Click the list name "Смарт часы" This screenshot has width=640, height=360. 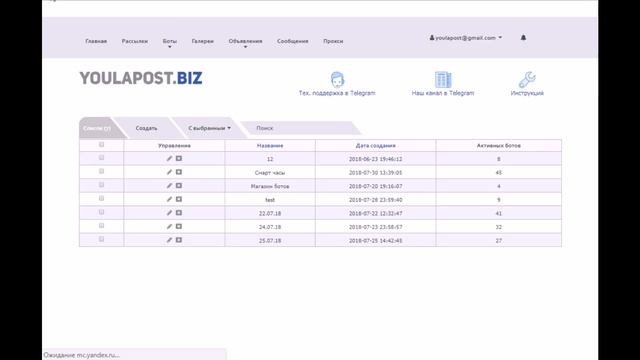(x=270, y=173)
